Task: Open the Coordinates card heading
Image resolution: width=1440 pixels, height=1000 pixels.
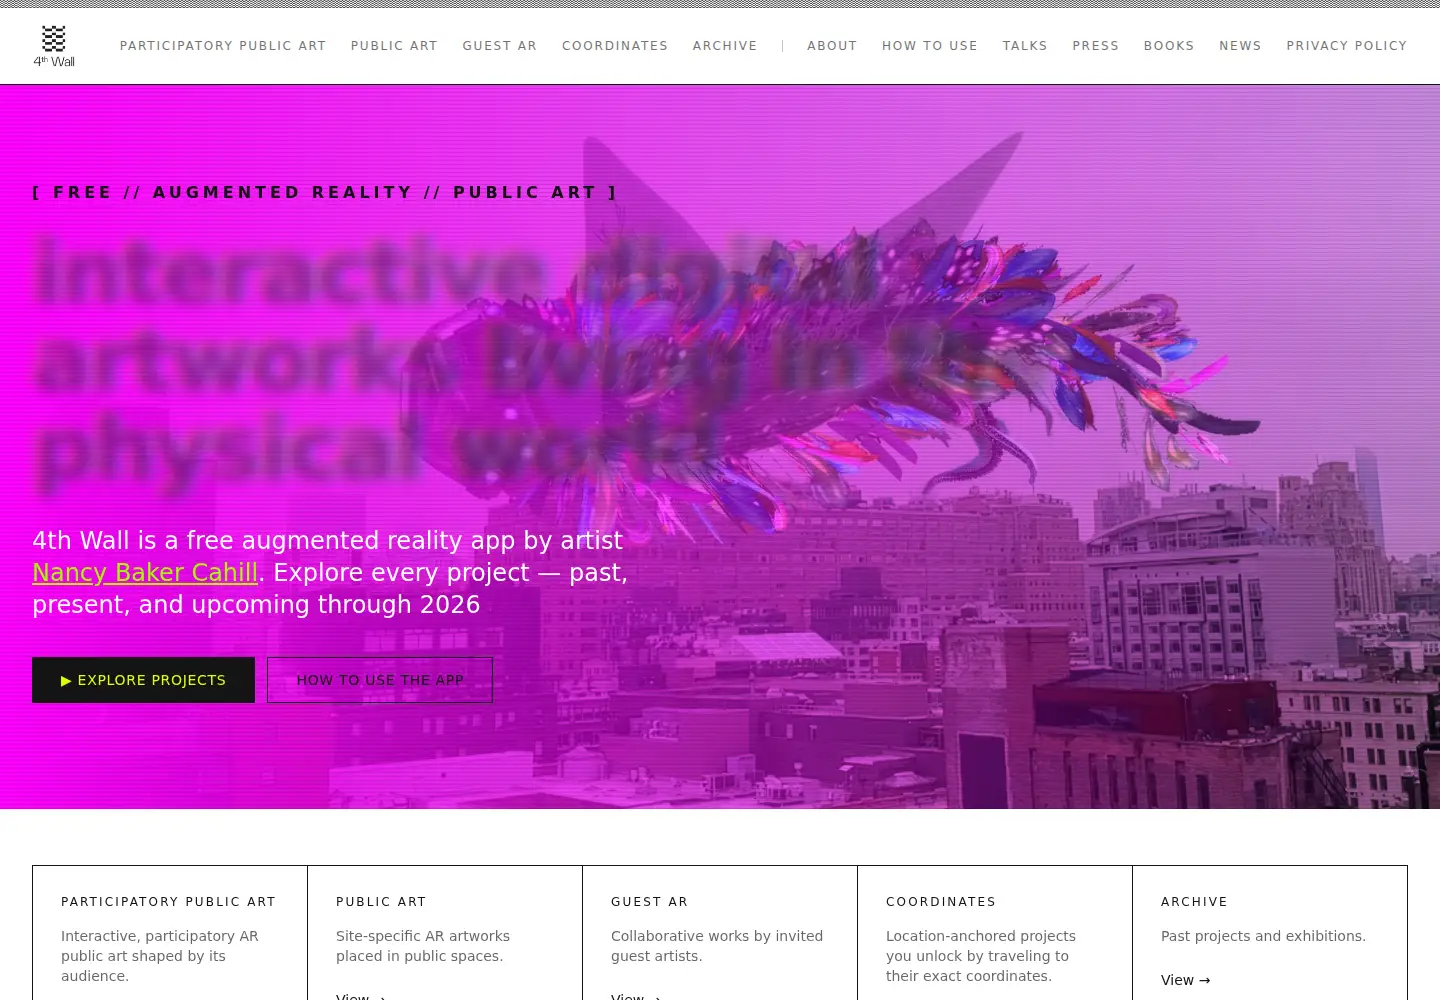Action: coord(941,902)
